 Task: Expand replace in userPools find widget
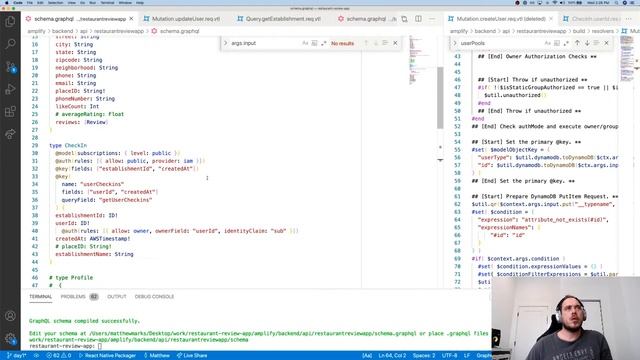coord(455,43)
